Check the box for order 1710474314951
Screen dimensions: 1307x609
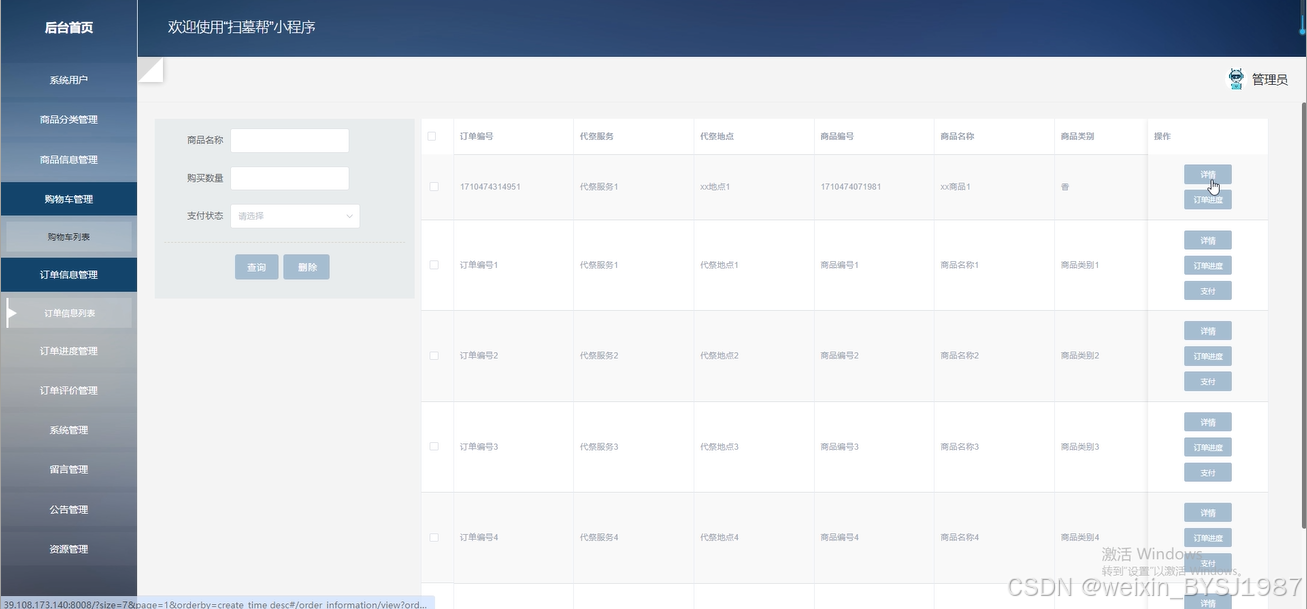(433, 187)
